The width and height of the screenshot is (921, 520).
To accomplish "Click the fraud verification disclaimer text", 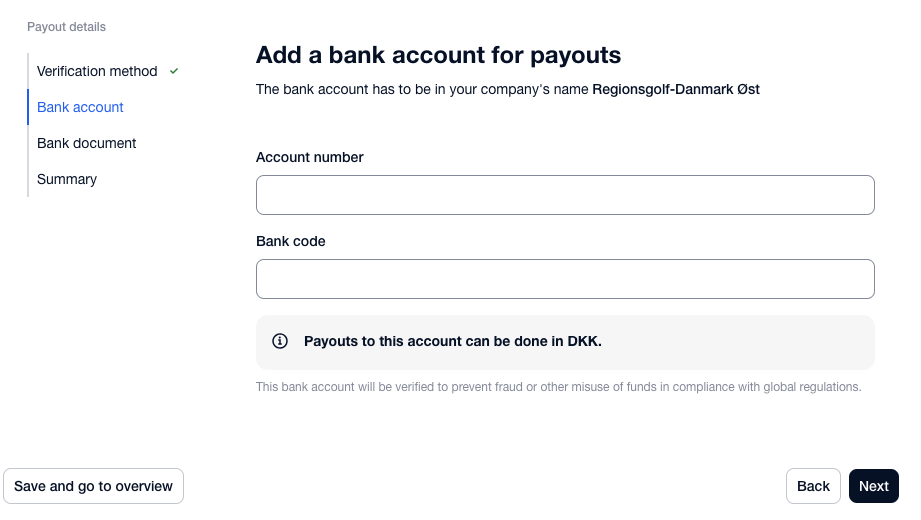I will 559,387.
